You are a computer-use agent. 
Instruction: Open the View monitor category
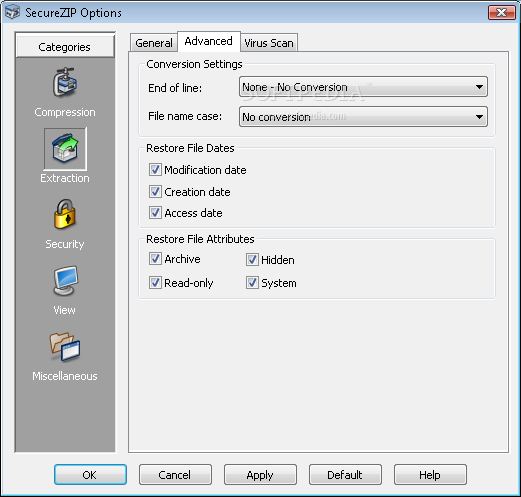(65, 281)
